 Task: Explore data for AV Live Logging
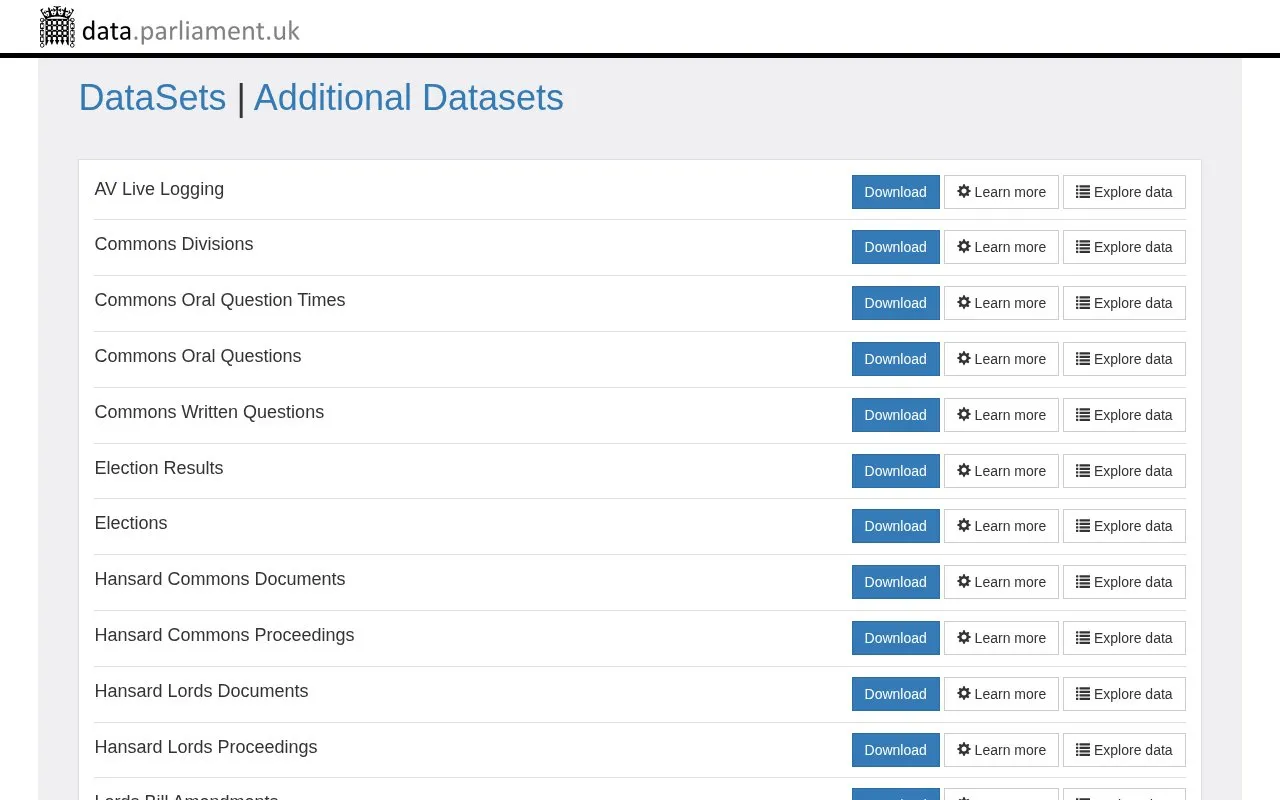pyautogui.click(x=1124, y=192)
